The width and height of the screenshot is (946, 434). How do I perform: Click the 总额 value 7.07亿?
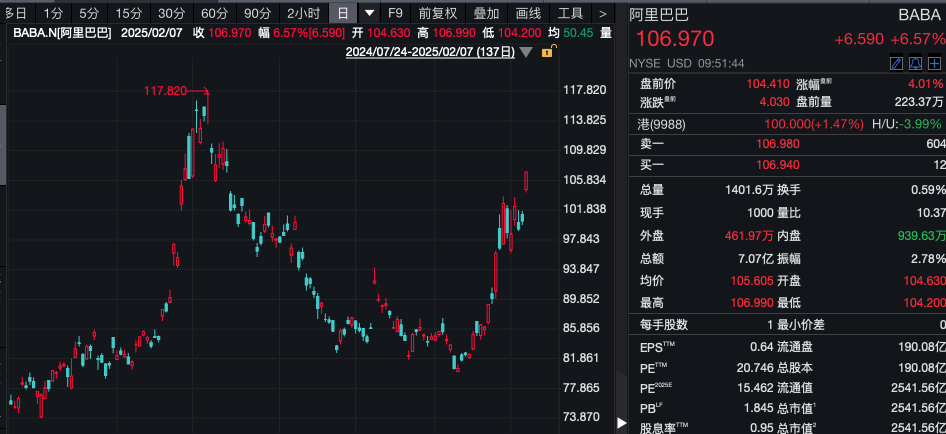(x=754, y=258)
